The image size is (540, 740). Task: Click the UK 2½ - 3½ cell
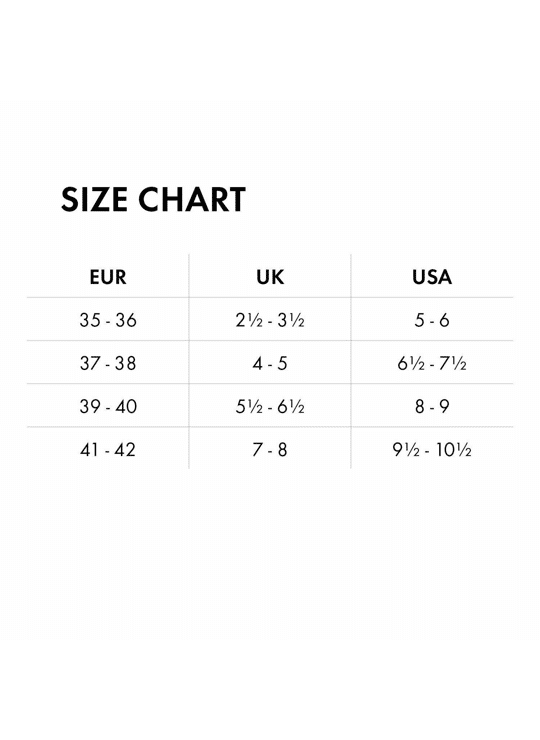(270, 320)
